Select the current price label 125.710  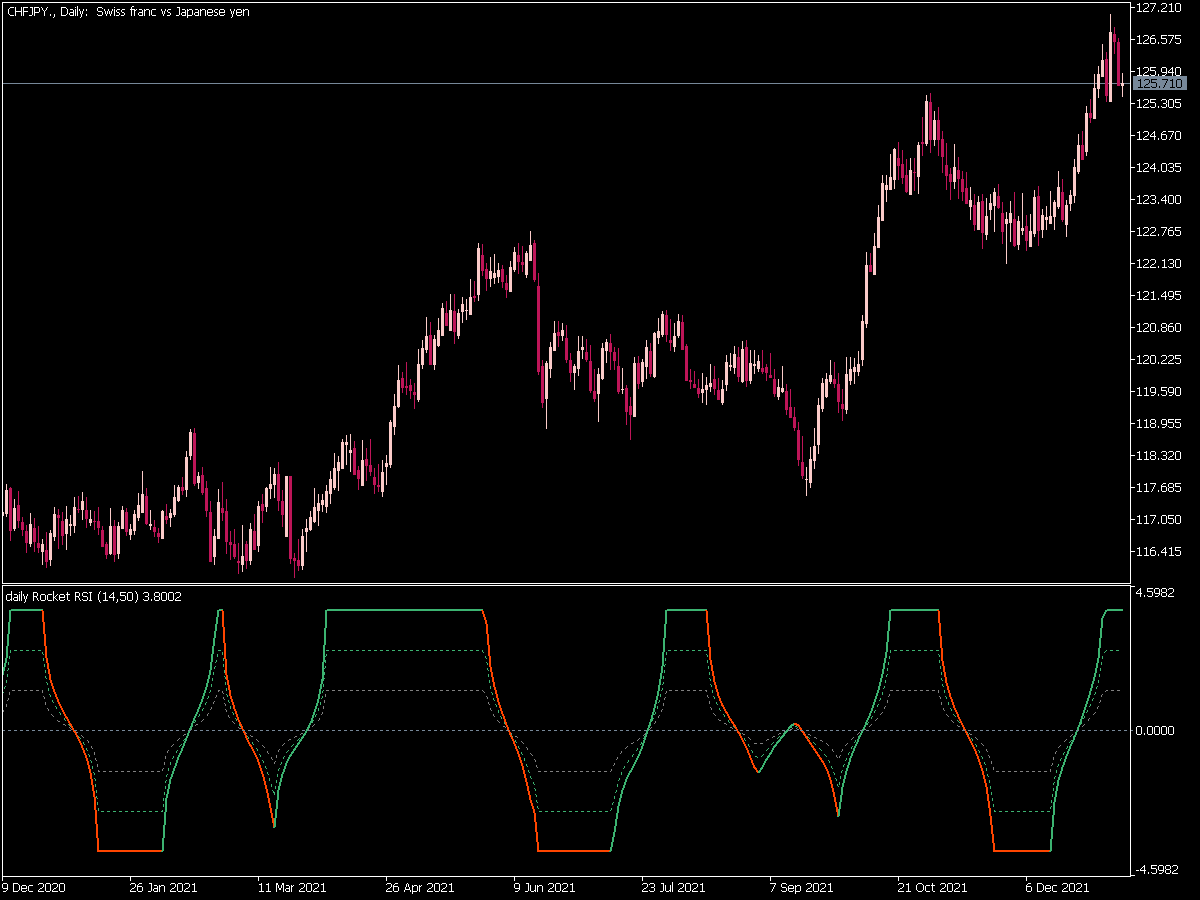click(x=1160, y=84)
